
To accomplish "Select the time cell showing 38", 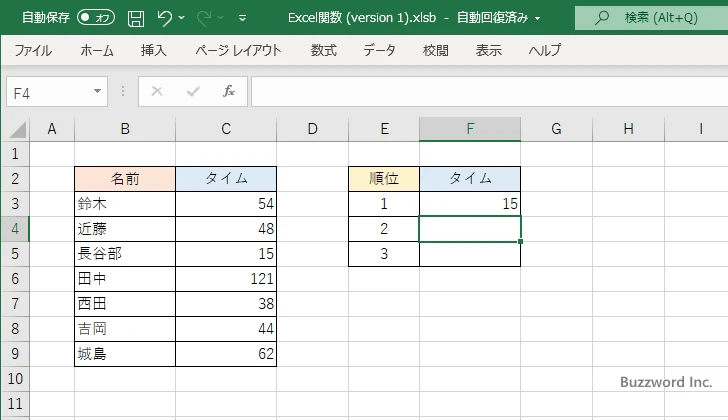I will 226,304.
